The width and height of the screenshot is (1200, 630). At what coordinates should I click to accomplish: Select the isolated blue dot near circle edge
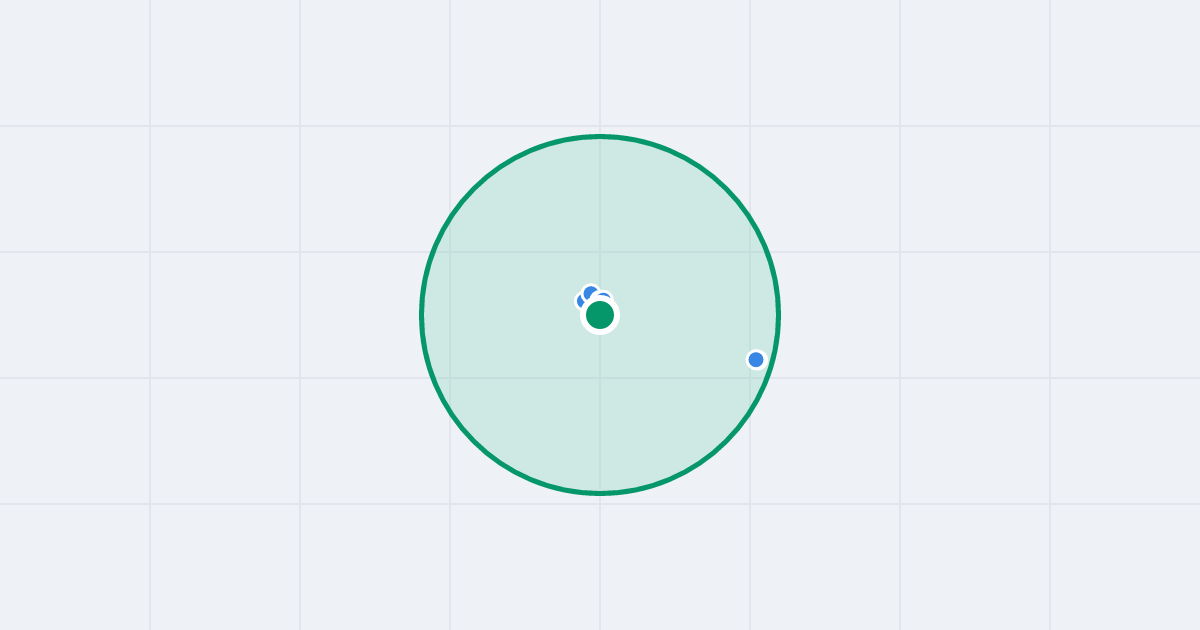[x=756, y=359]
